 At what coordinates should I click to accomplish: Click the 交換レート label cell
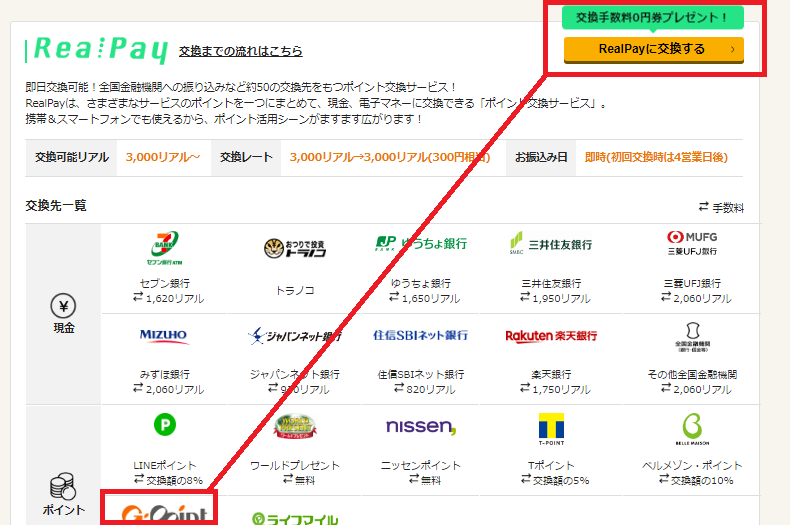point(246,157)
